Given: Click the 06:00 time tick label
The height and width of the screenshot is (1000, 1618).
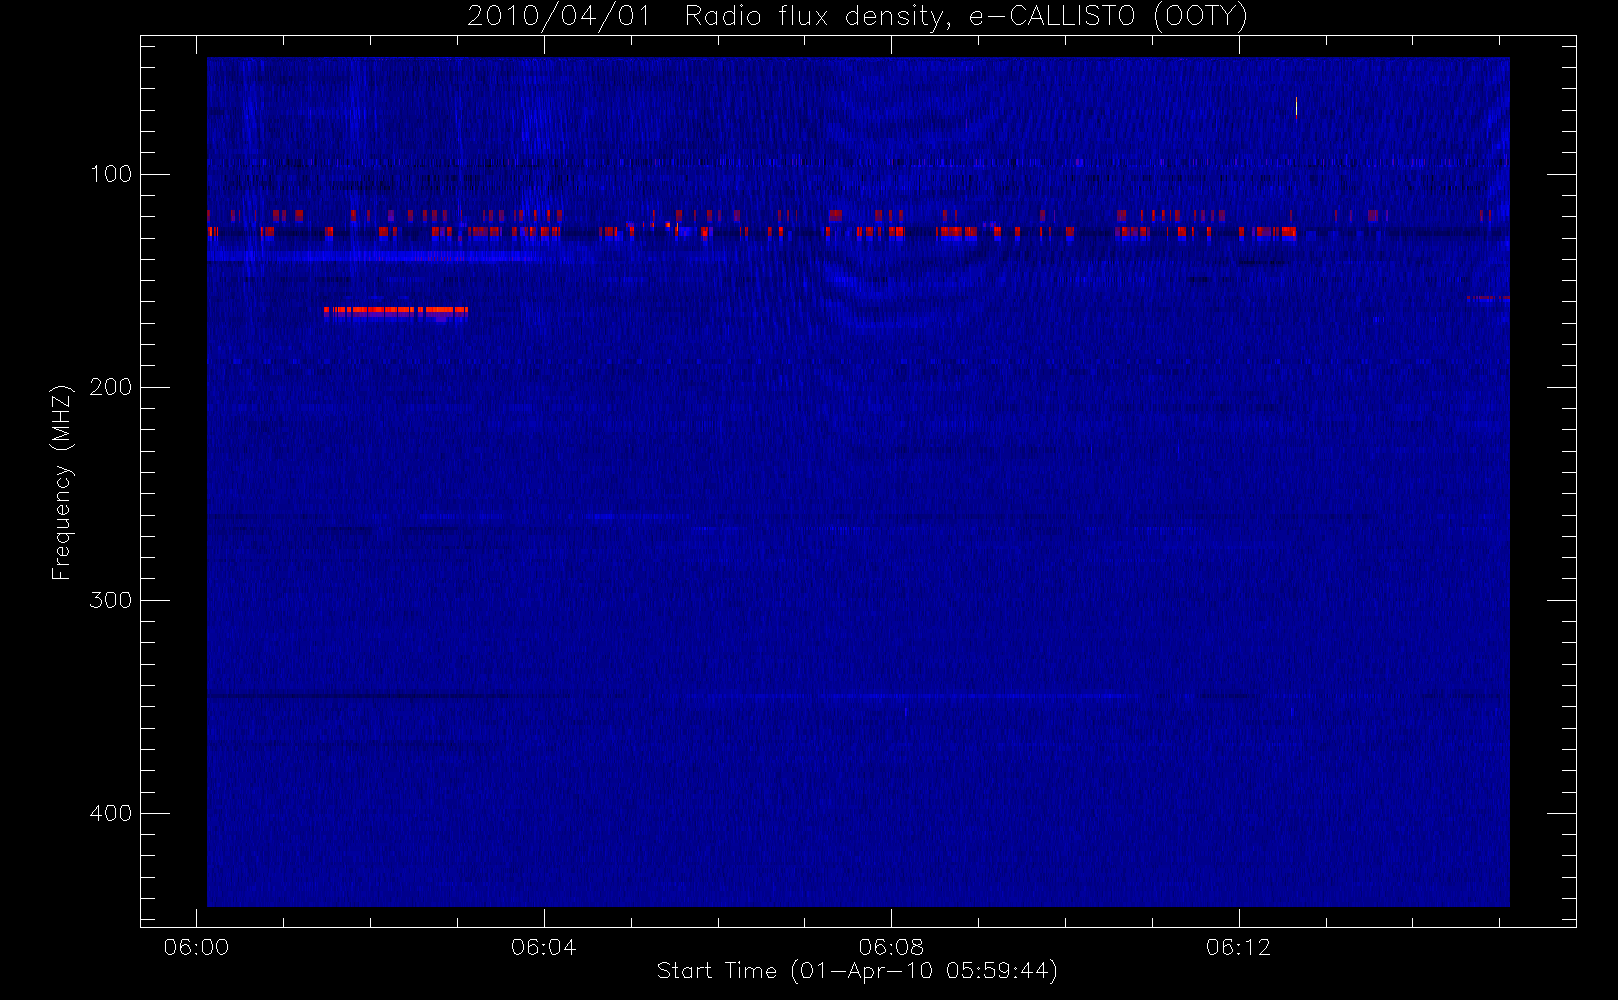Looking at the screenshot, I should pos(196,947).
